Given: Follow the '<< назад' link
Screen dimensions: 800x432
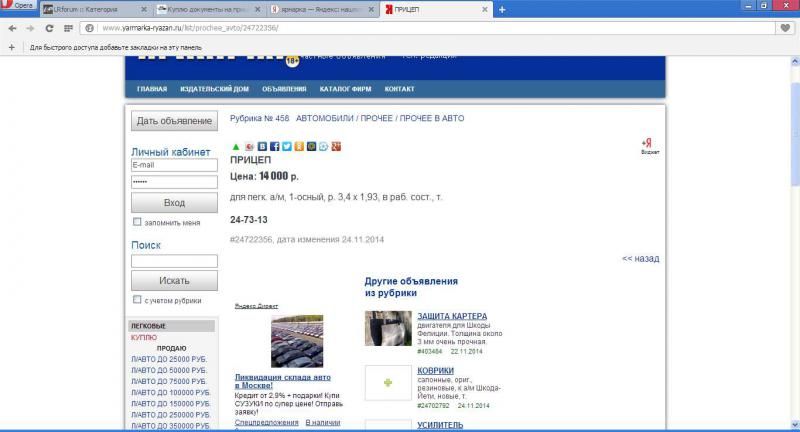Looking at the screenshot, I should [x=640, y=258].
